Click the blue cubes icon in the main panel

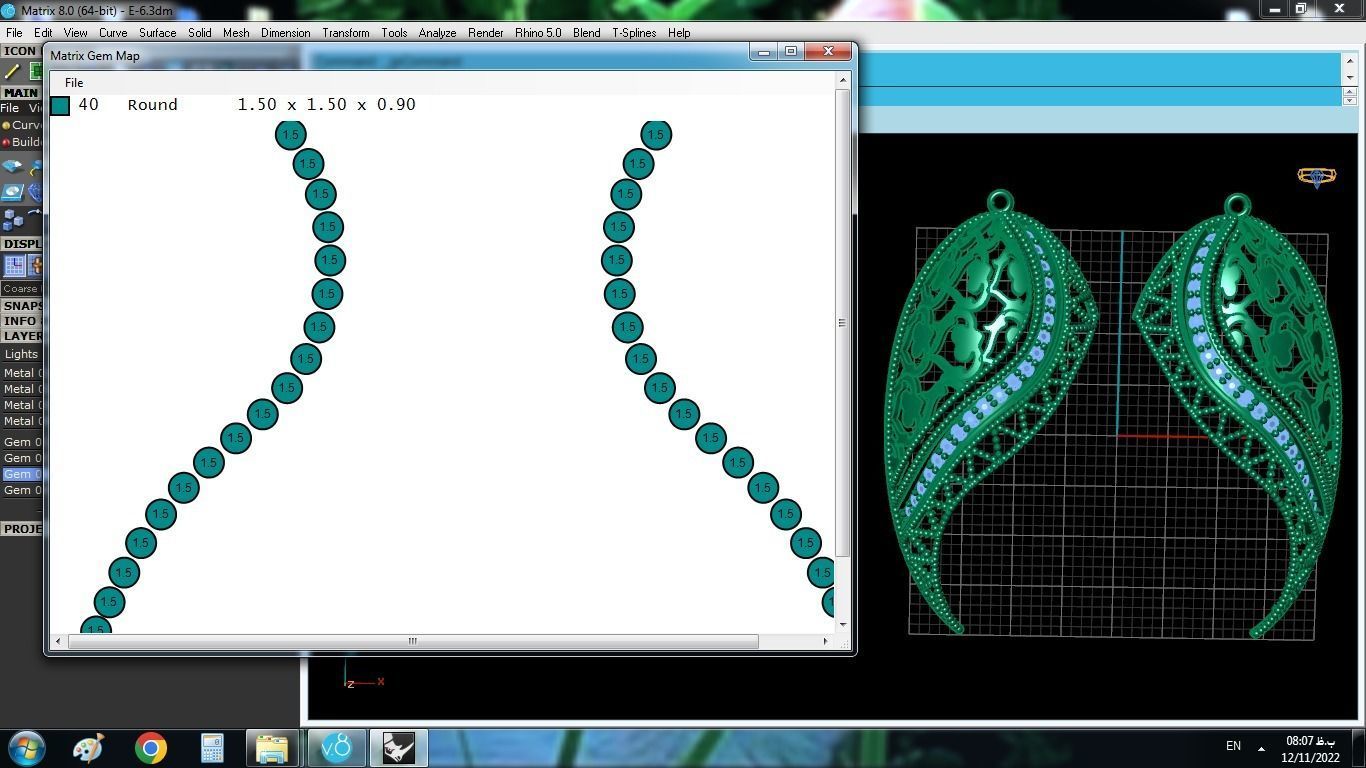tap(12, 219)
